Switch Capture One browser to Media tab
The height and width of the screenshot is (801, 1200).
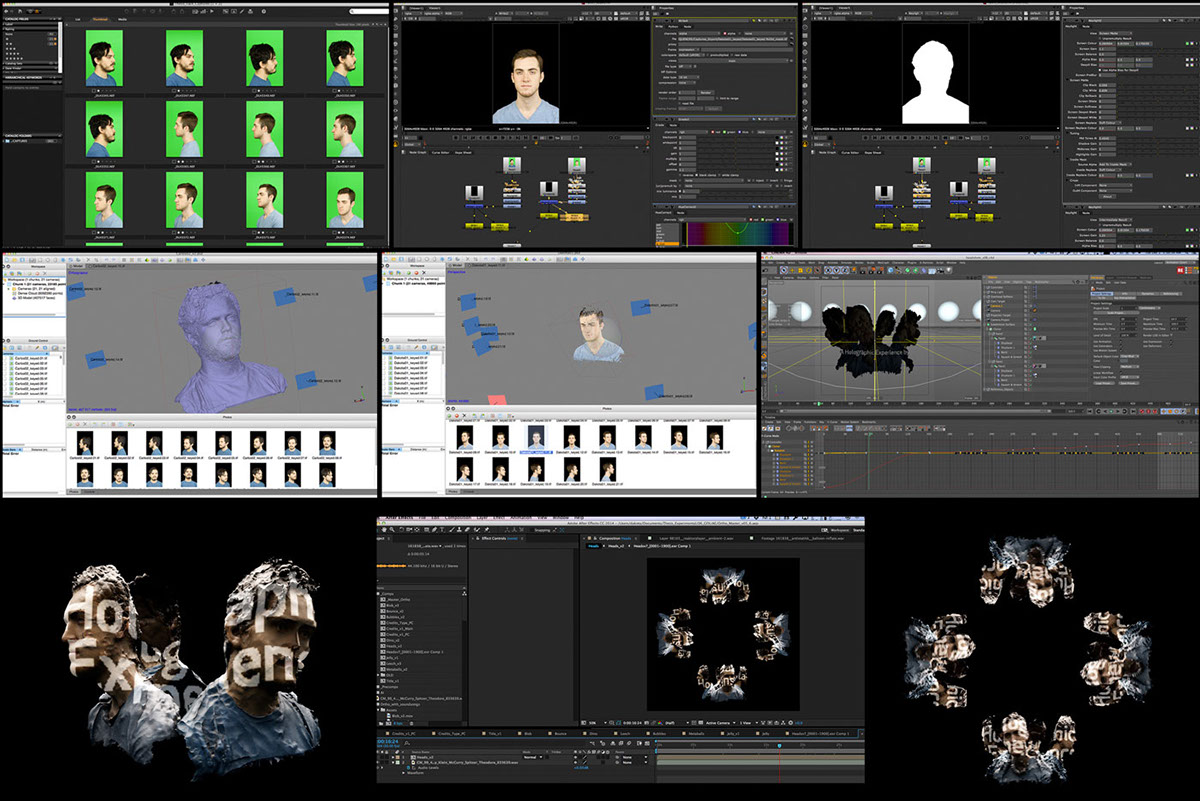pyautogui.click(x=123, y=19)
